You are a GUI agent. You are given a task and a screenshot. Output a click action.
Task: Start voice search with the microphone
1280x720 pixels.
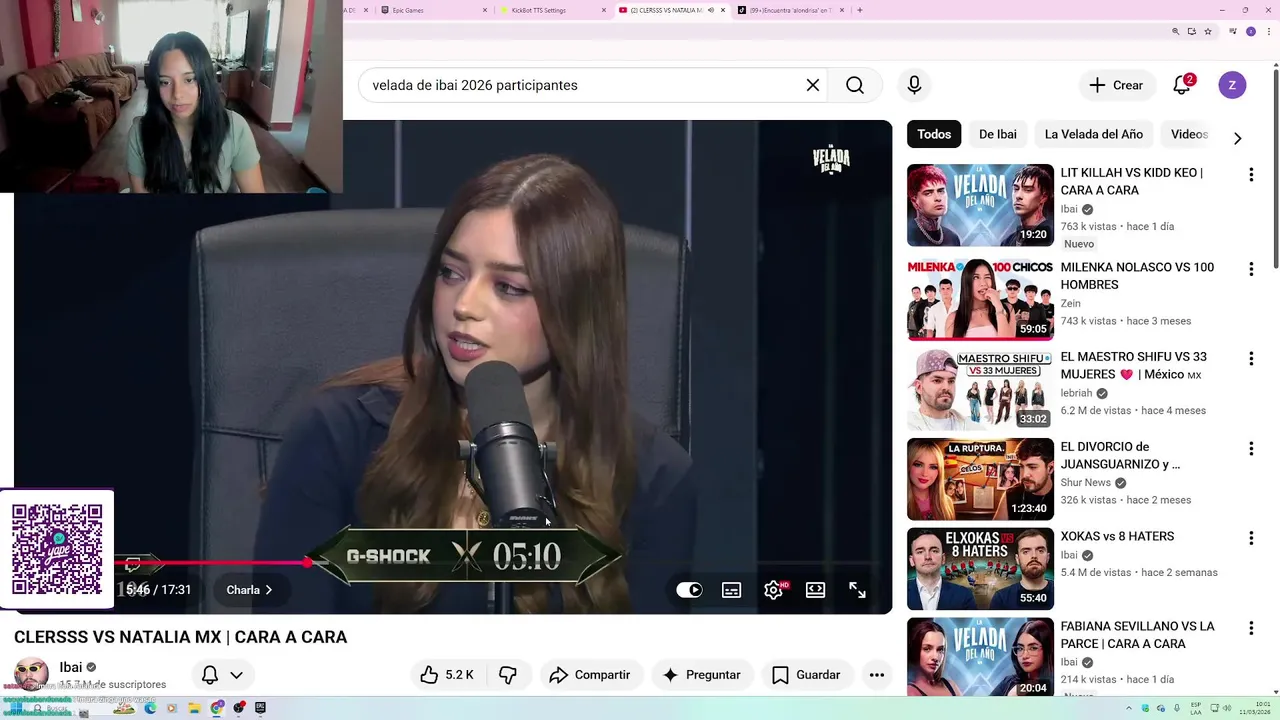click(x=914, y=85)
